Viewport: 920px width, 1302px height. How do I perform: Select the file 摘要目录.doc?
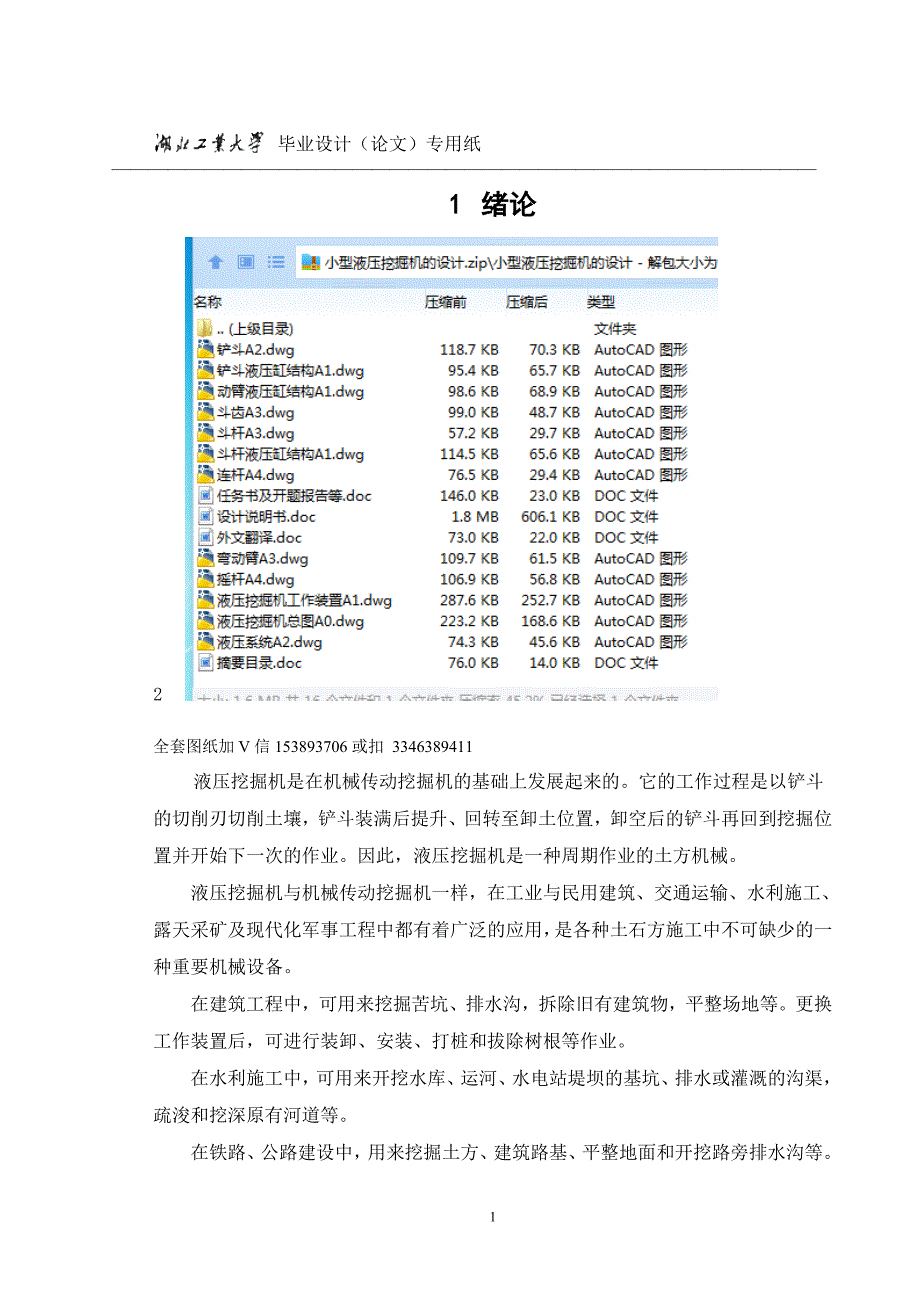point(260,663)
